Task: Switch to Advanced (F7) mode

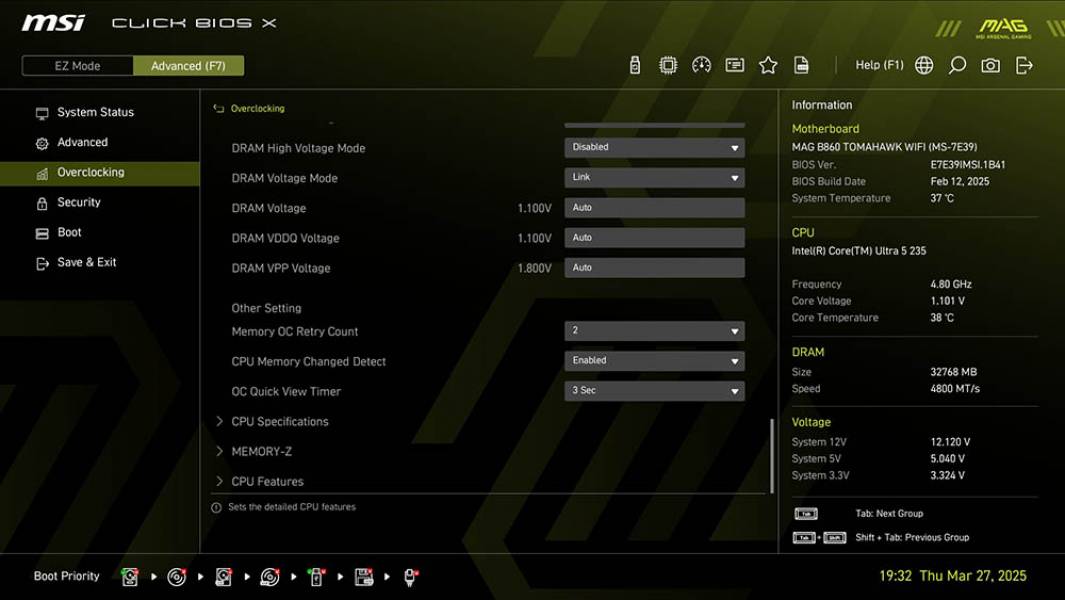Action: (188, 66)
